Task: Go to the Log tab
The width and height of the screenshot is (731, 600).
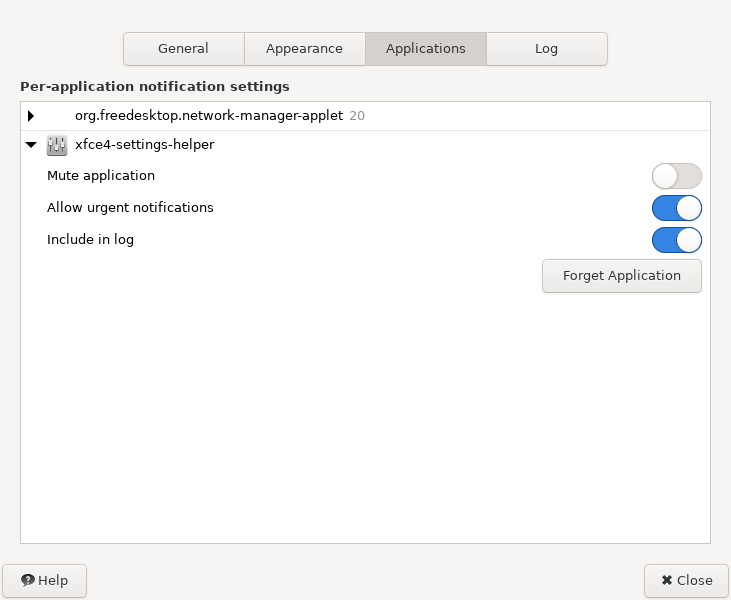Action: tap(546, 49)
